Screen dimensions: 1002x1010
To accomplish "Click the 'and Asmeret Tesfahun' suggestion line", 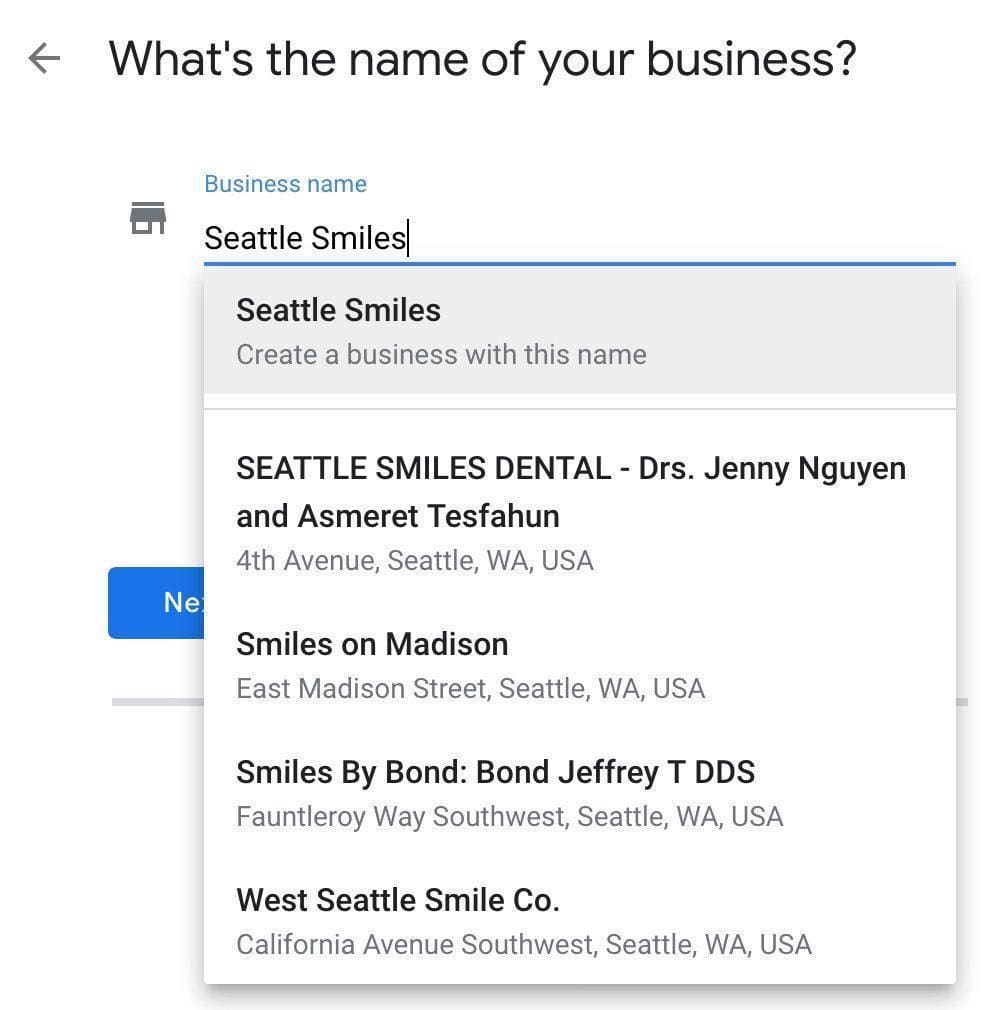I will click(x=397, y=516).
